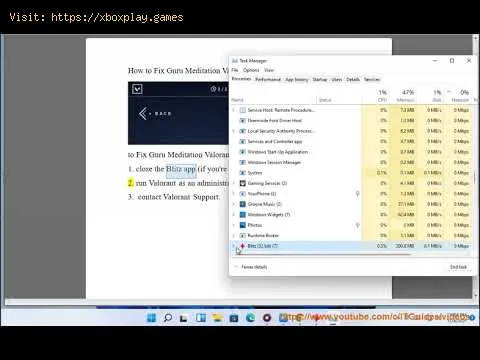Viewport: 480px width, 360px height.
Task: Expand the Groove Music (2) group
Action: pyautogui.click(x=234, y=204)
